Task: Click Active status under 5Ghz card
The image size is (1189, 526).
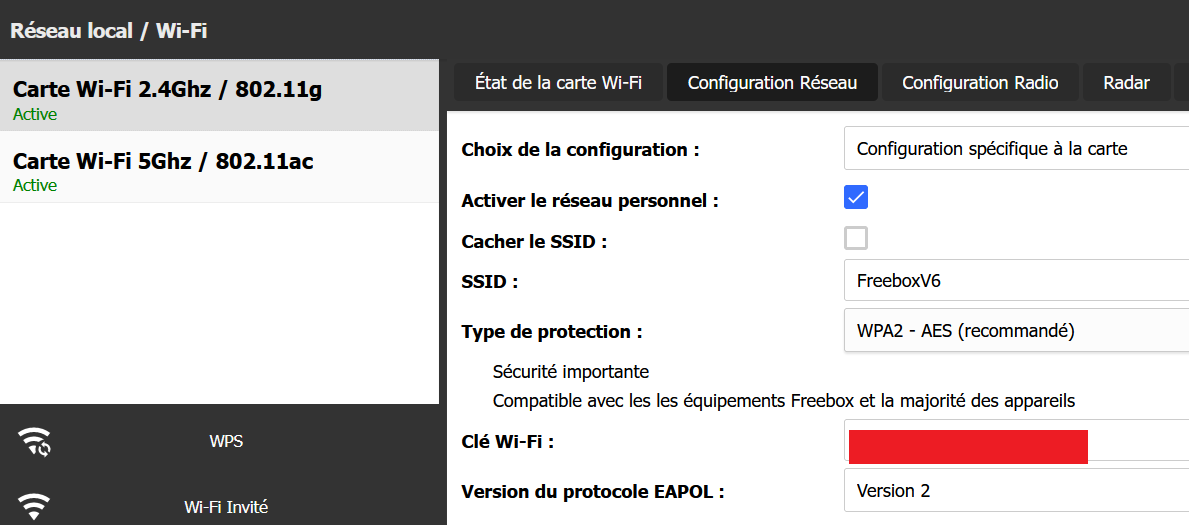Action: [35, 186]
